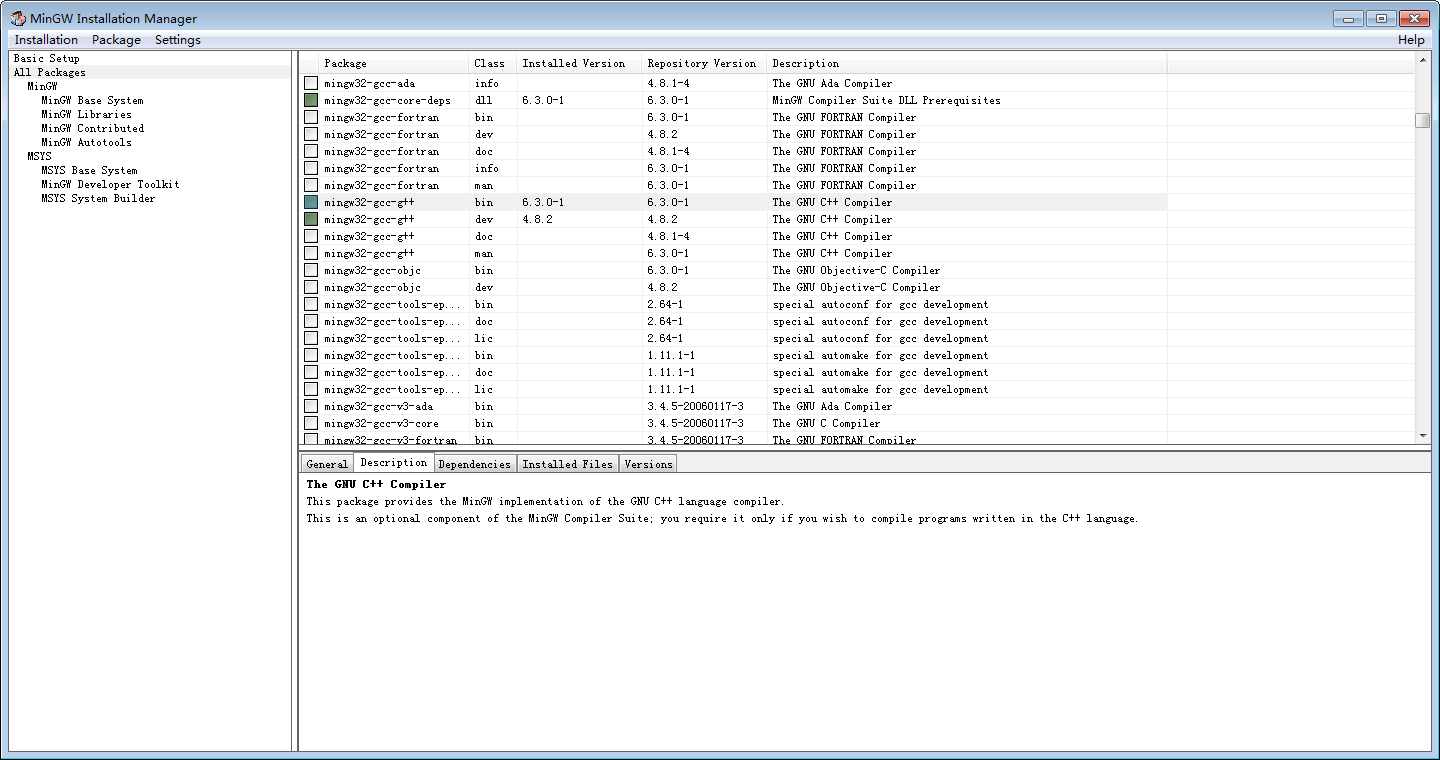Switch to the Installed Files tab

568,464
